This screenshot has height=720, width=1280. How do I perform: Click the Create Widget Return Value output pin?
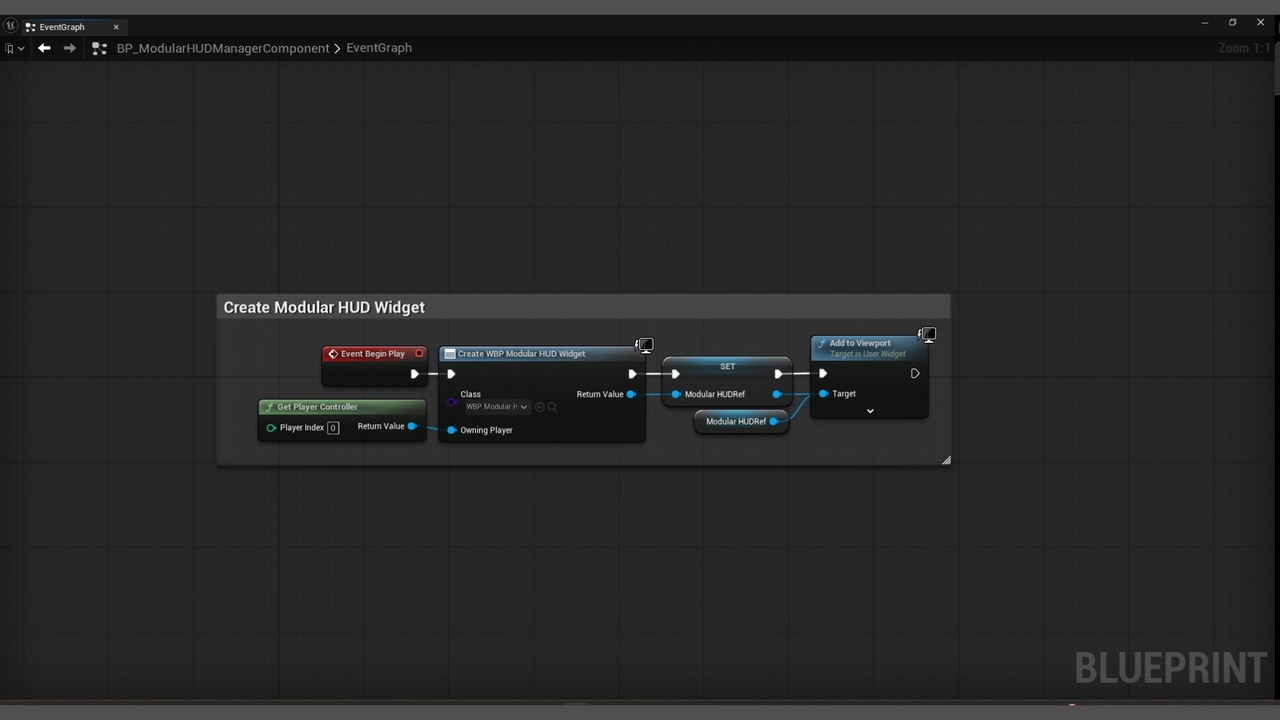click(631, 394)
